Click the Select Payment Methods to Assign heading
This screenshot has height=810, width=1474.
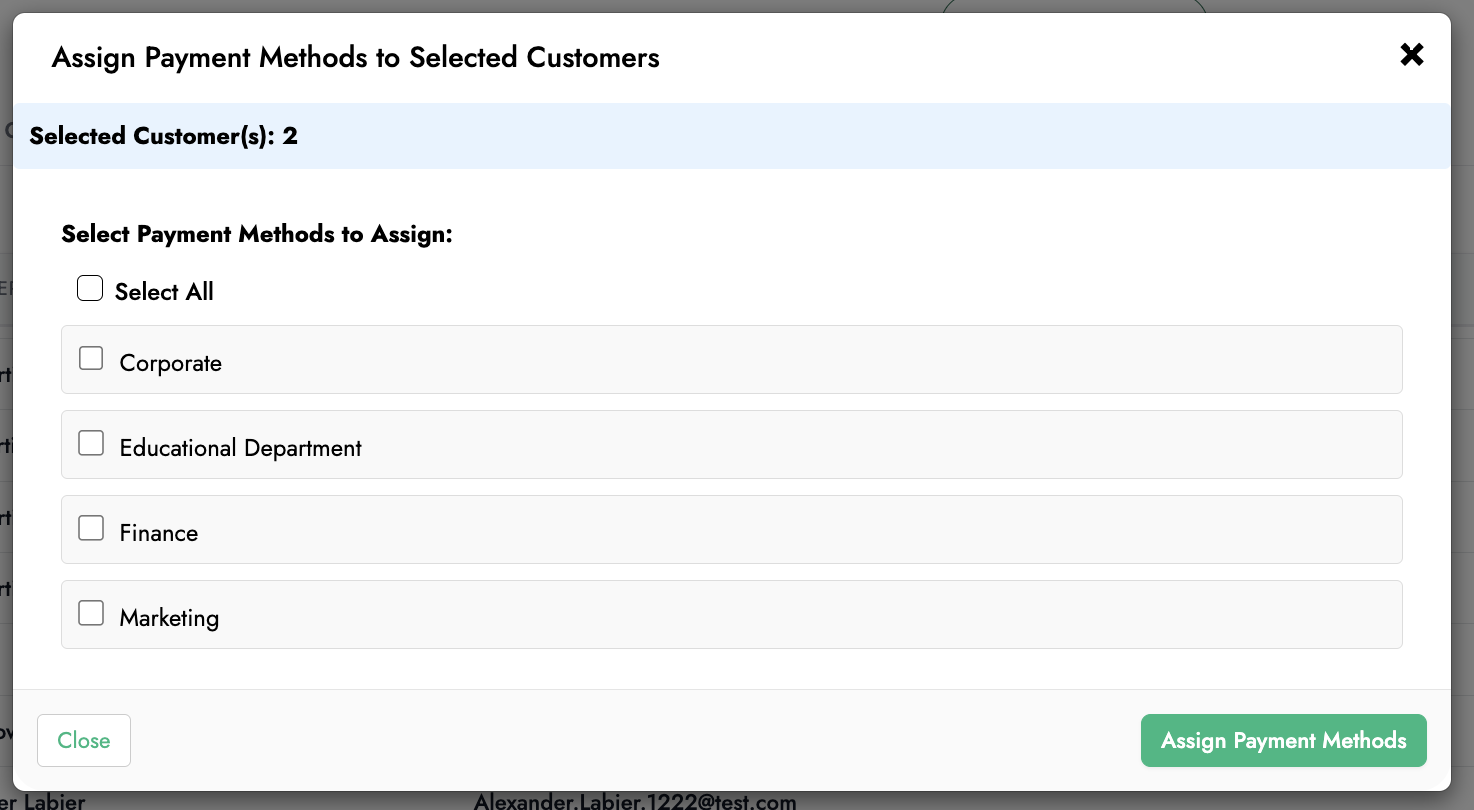[x=257, y=234]
